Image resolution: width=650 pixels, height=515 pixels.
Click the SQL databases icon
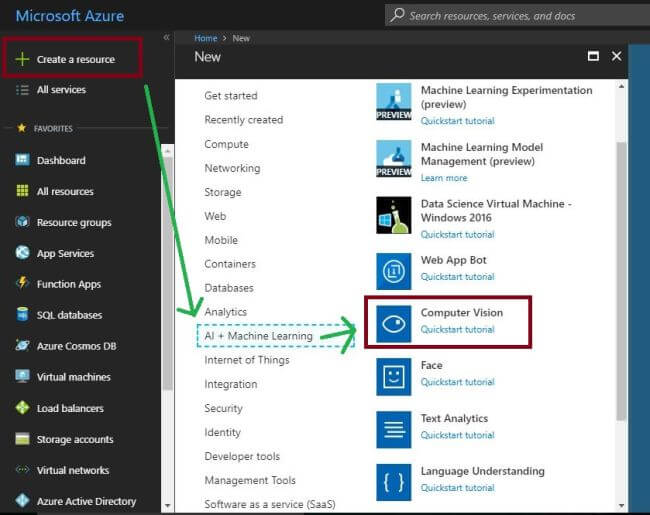coord(22,315)
